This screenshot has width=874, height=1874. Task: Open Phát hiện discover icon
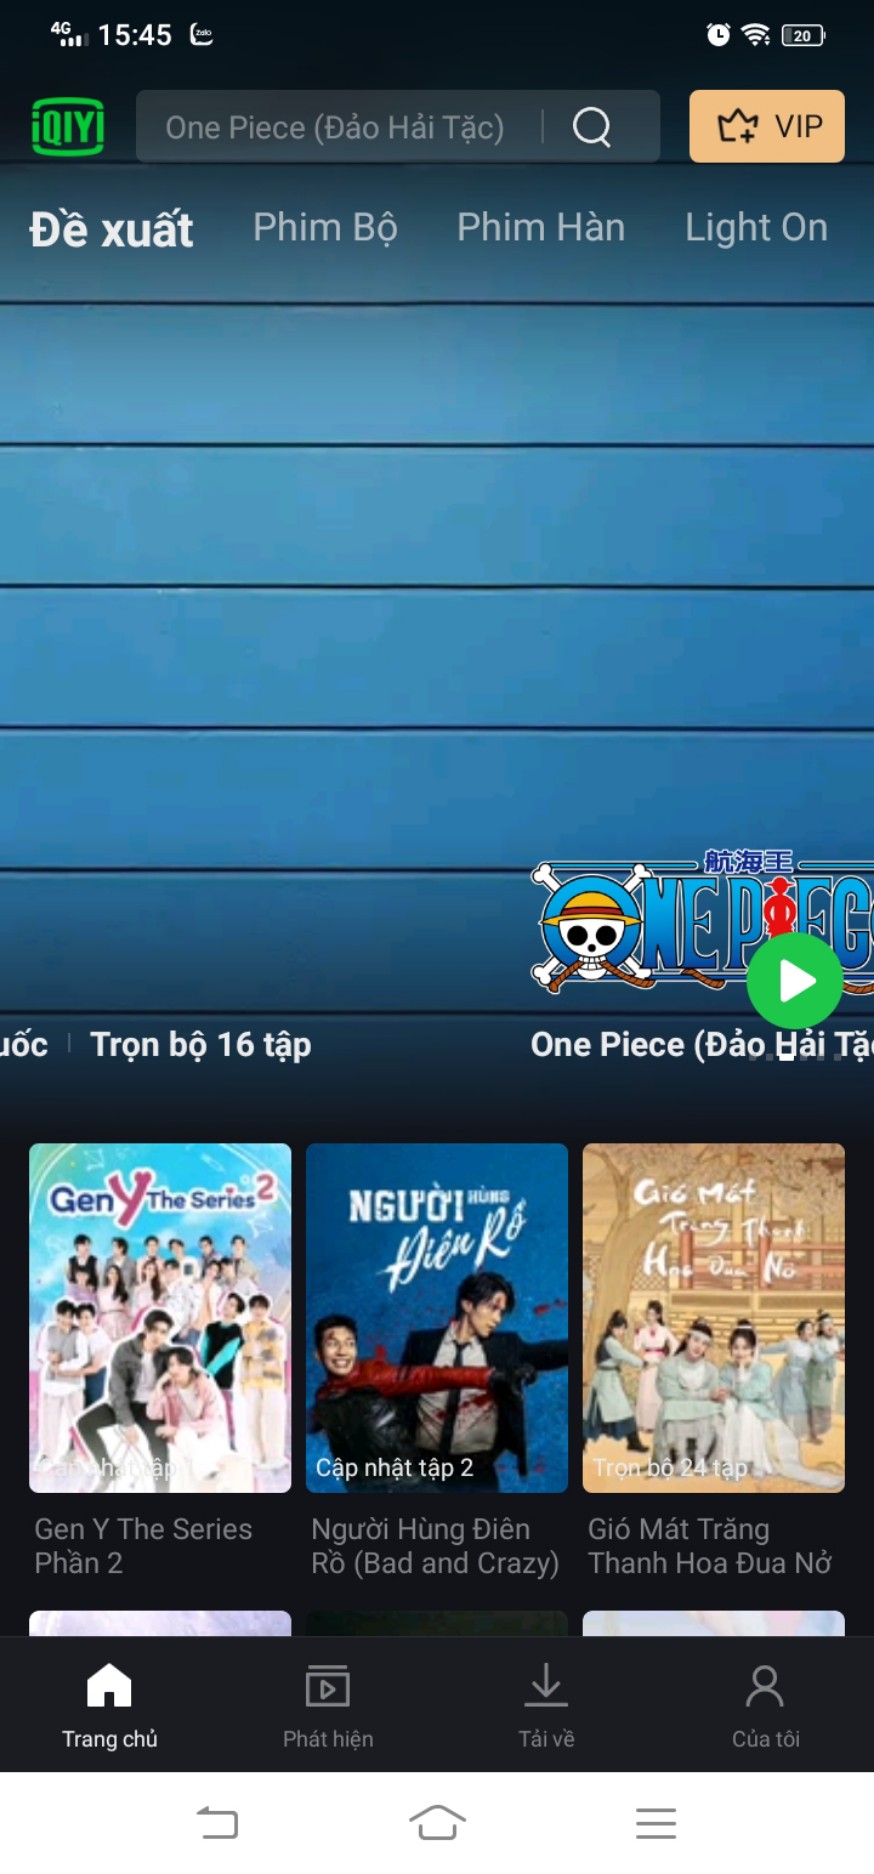[x=328, y=1687]
